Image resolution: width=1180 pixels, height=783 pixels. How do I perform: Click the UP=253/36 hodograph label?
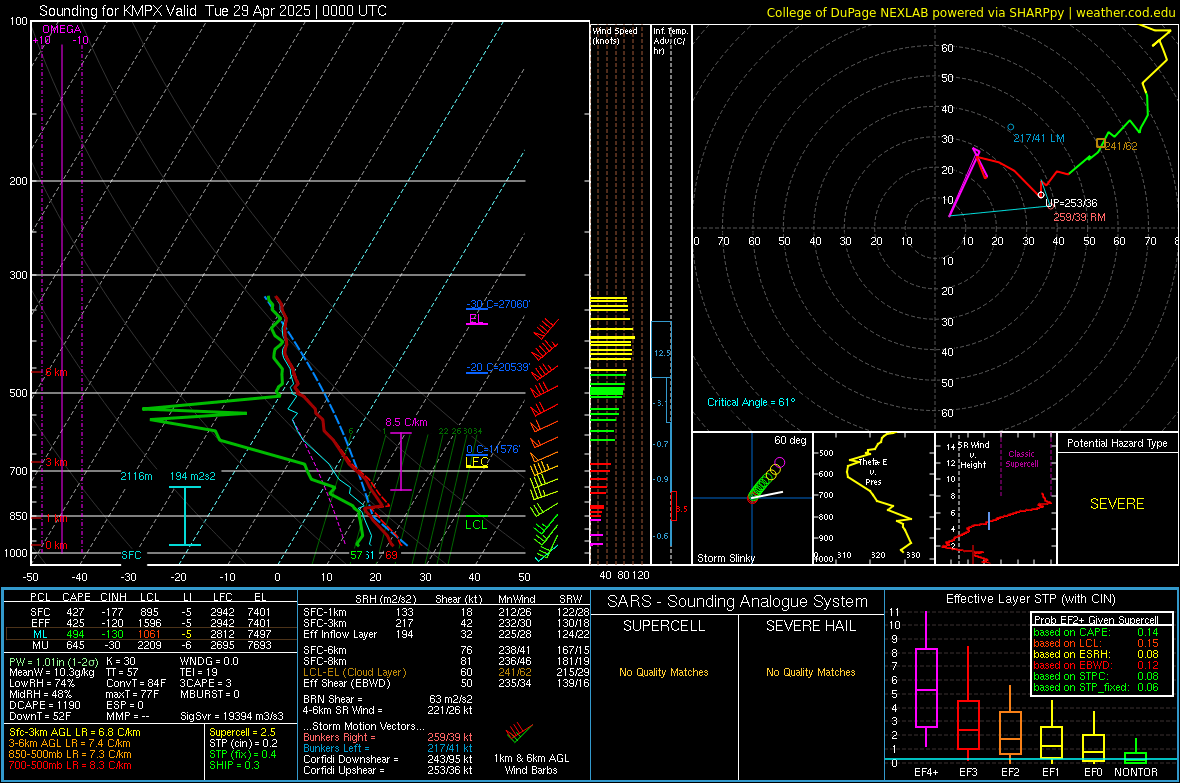[1071, 203]
